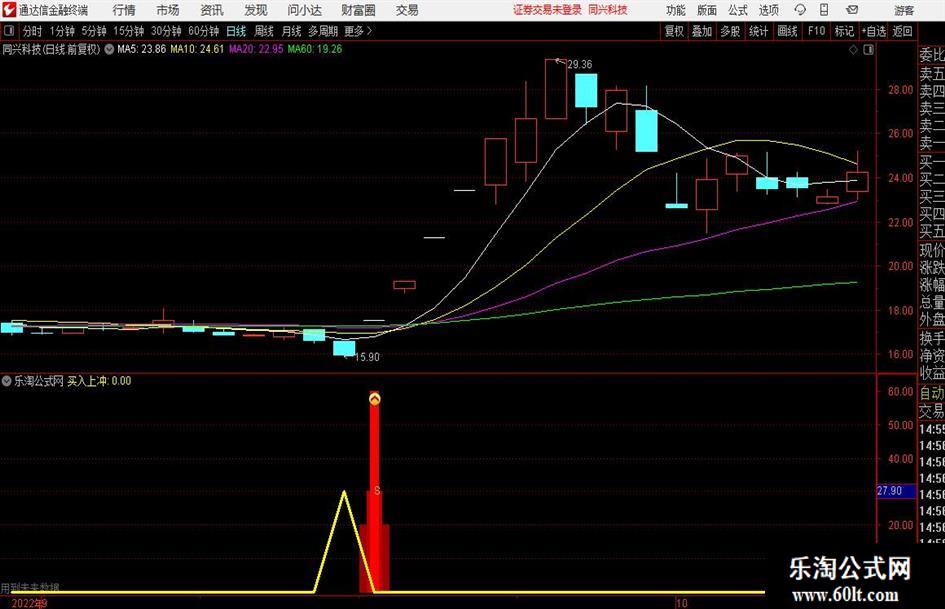The image size is (945, 609).
Task: Open the 选项 menu
Action: click(x=768, y=10)
